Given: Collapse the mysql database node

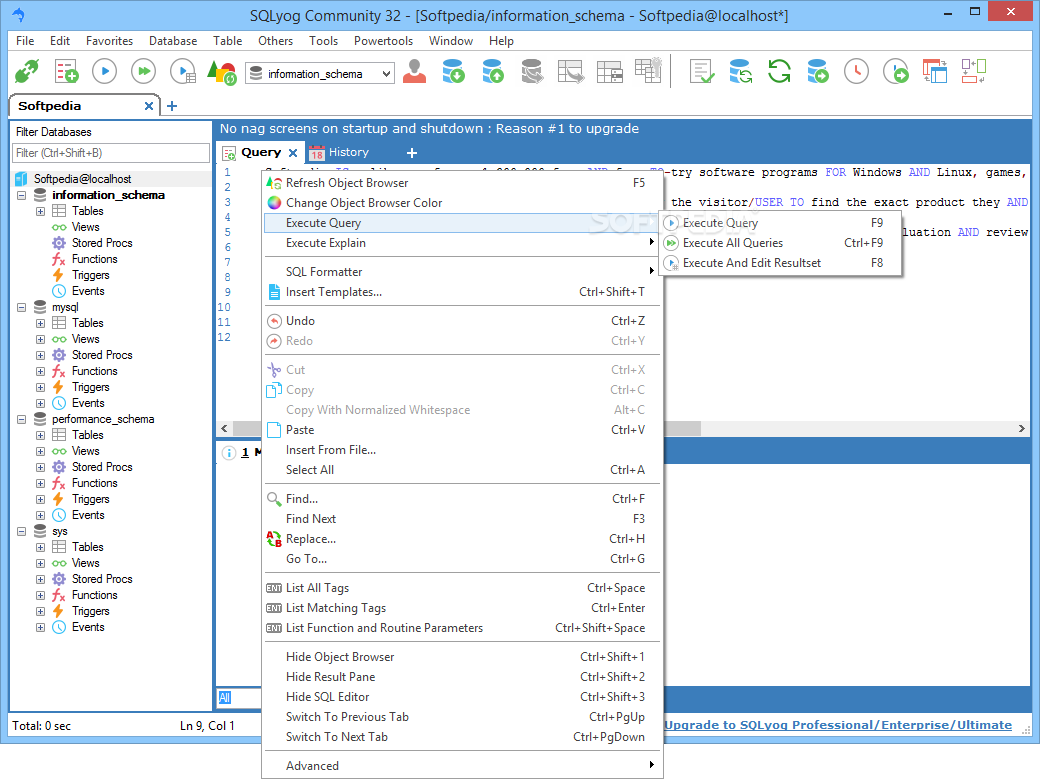Looking at the screenshot, I should (21, 307).
